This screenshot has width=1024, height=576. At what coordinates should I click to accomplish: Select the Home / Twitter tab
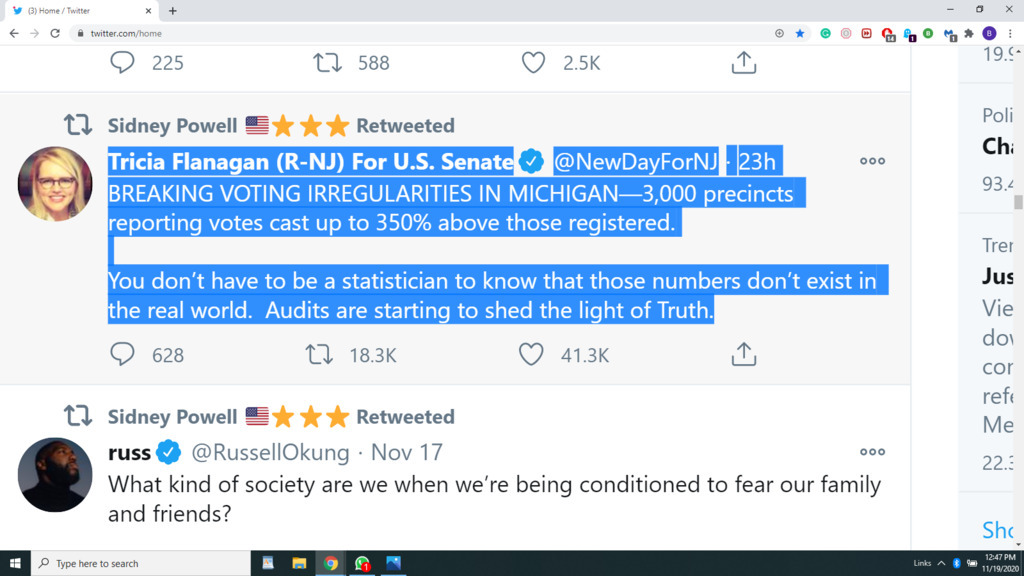80,11
